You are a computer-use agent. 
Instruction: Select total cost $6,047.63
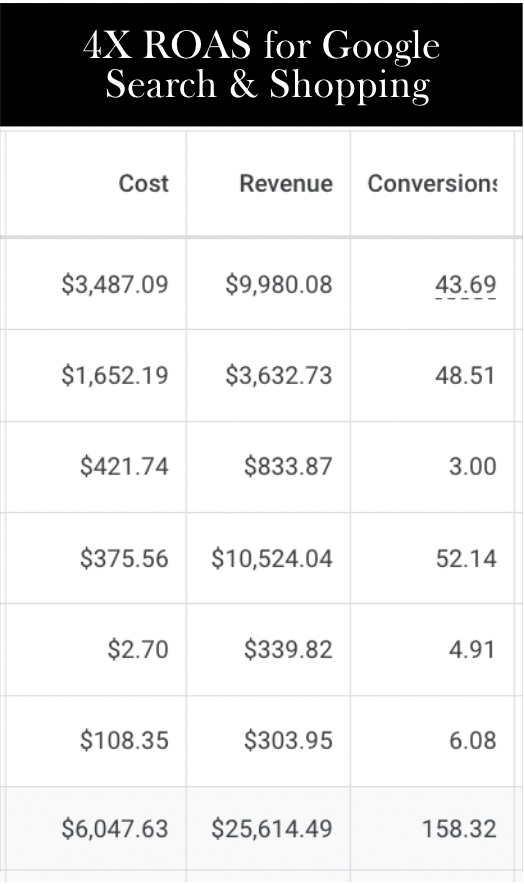click(x=115, y=829)
